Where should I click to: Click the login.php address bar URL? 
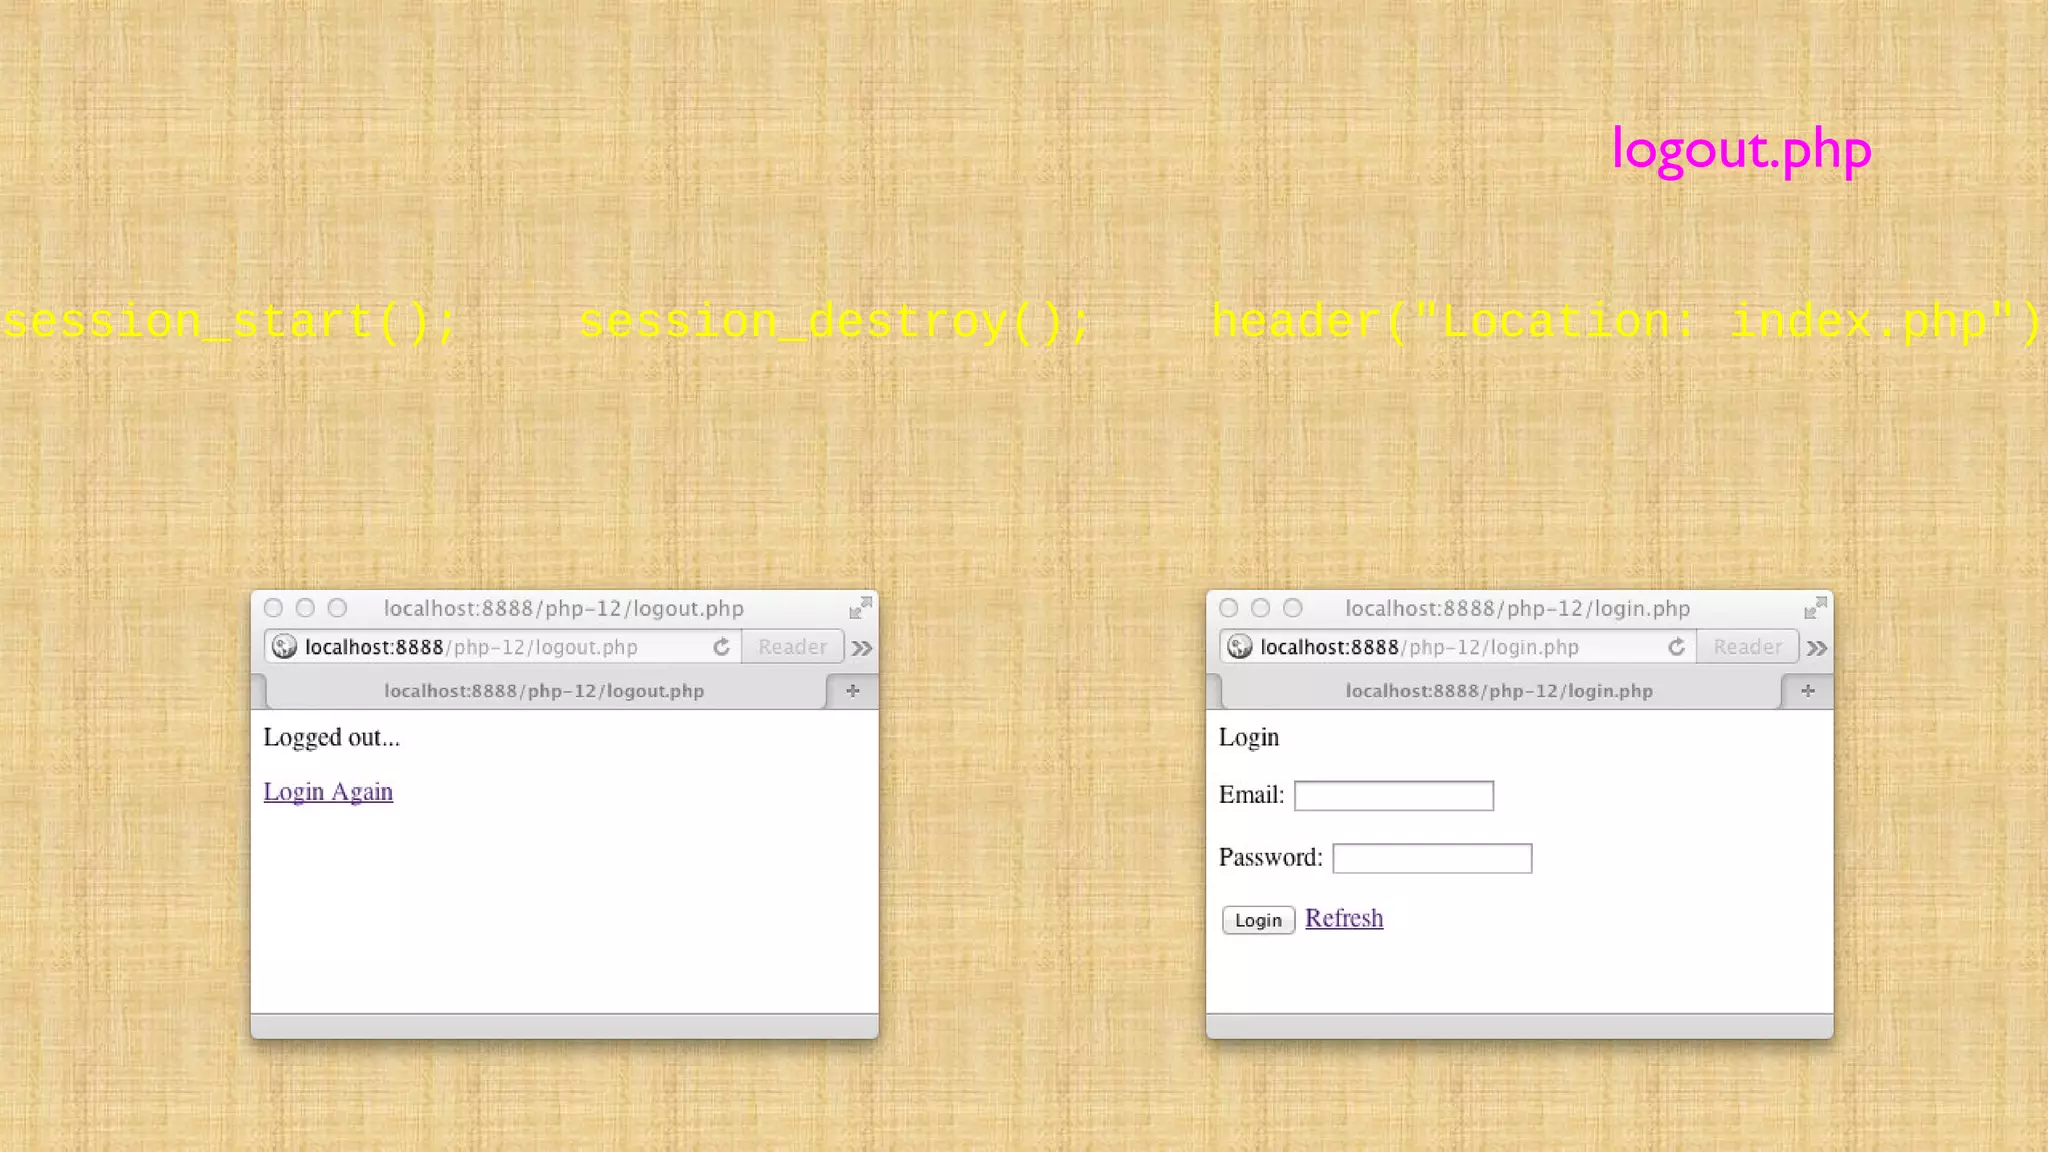click(x=1419, y=647)
